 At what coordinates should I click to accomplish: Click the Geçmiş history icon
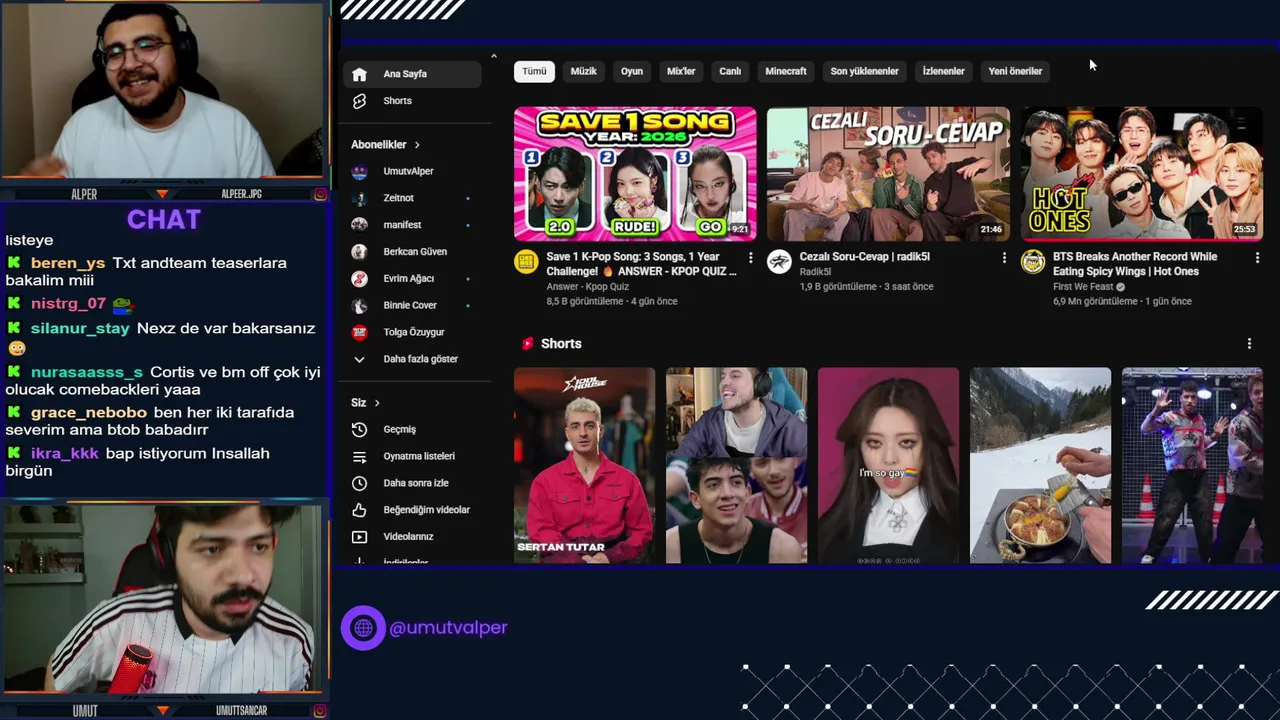coord(360,429)
